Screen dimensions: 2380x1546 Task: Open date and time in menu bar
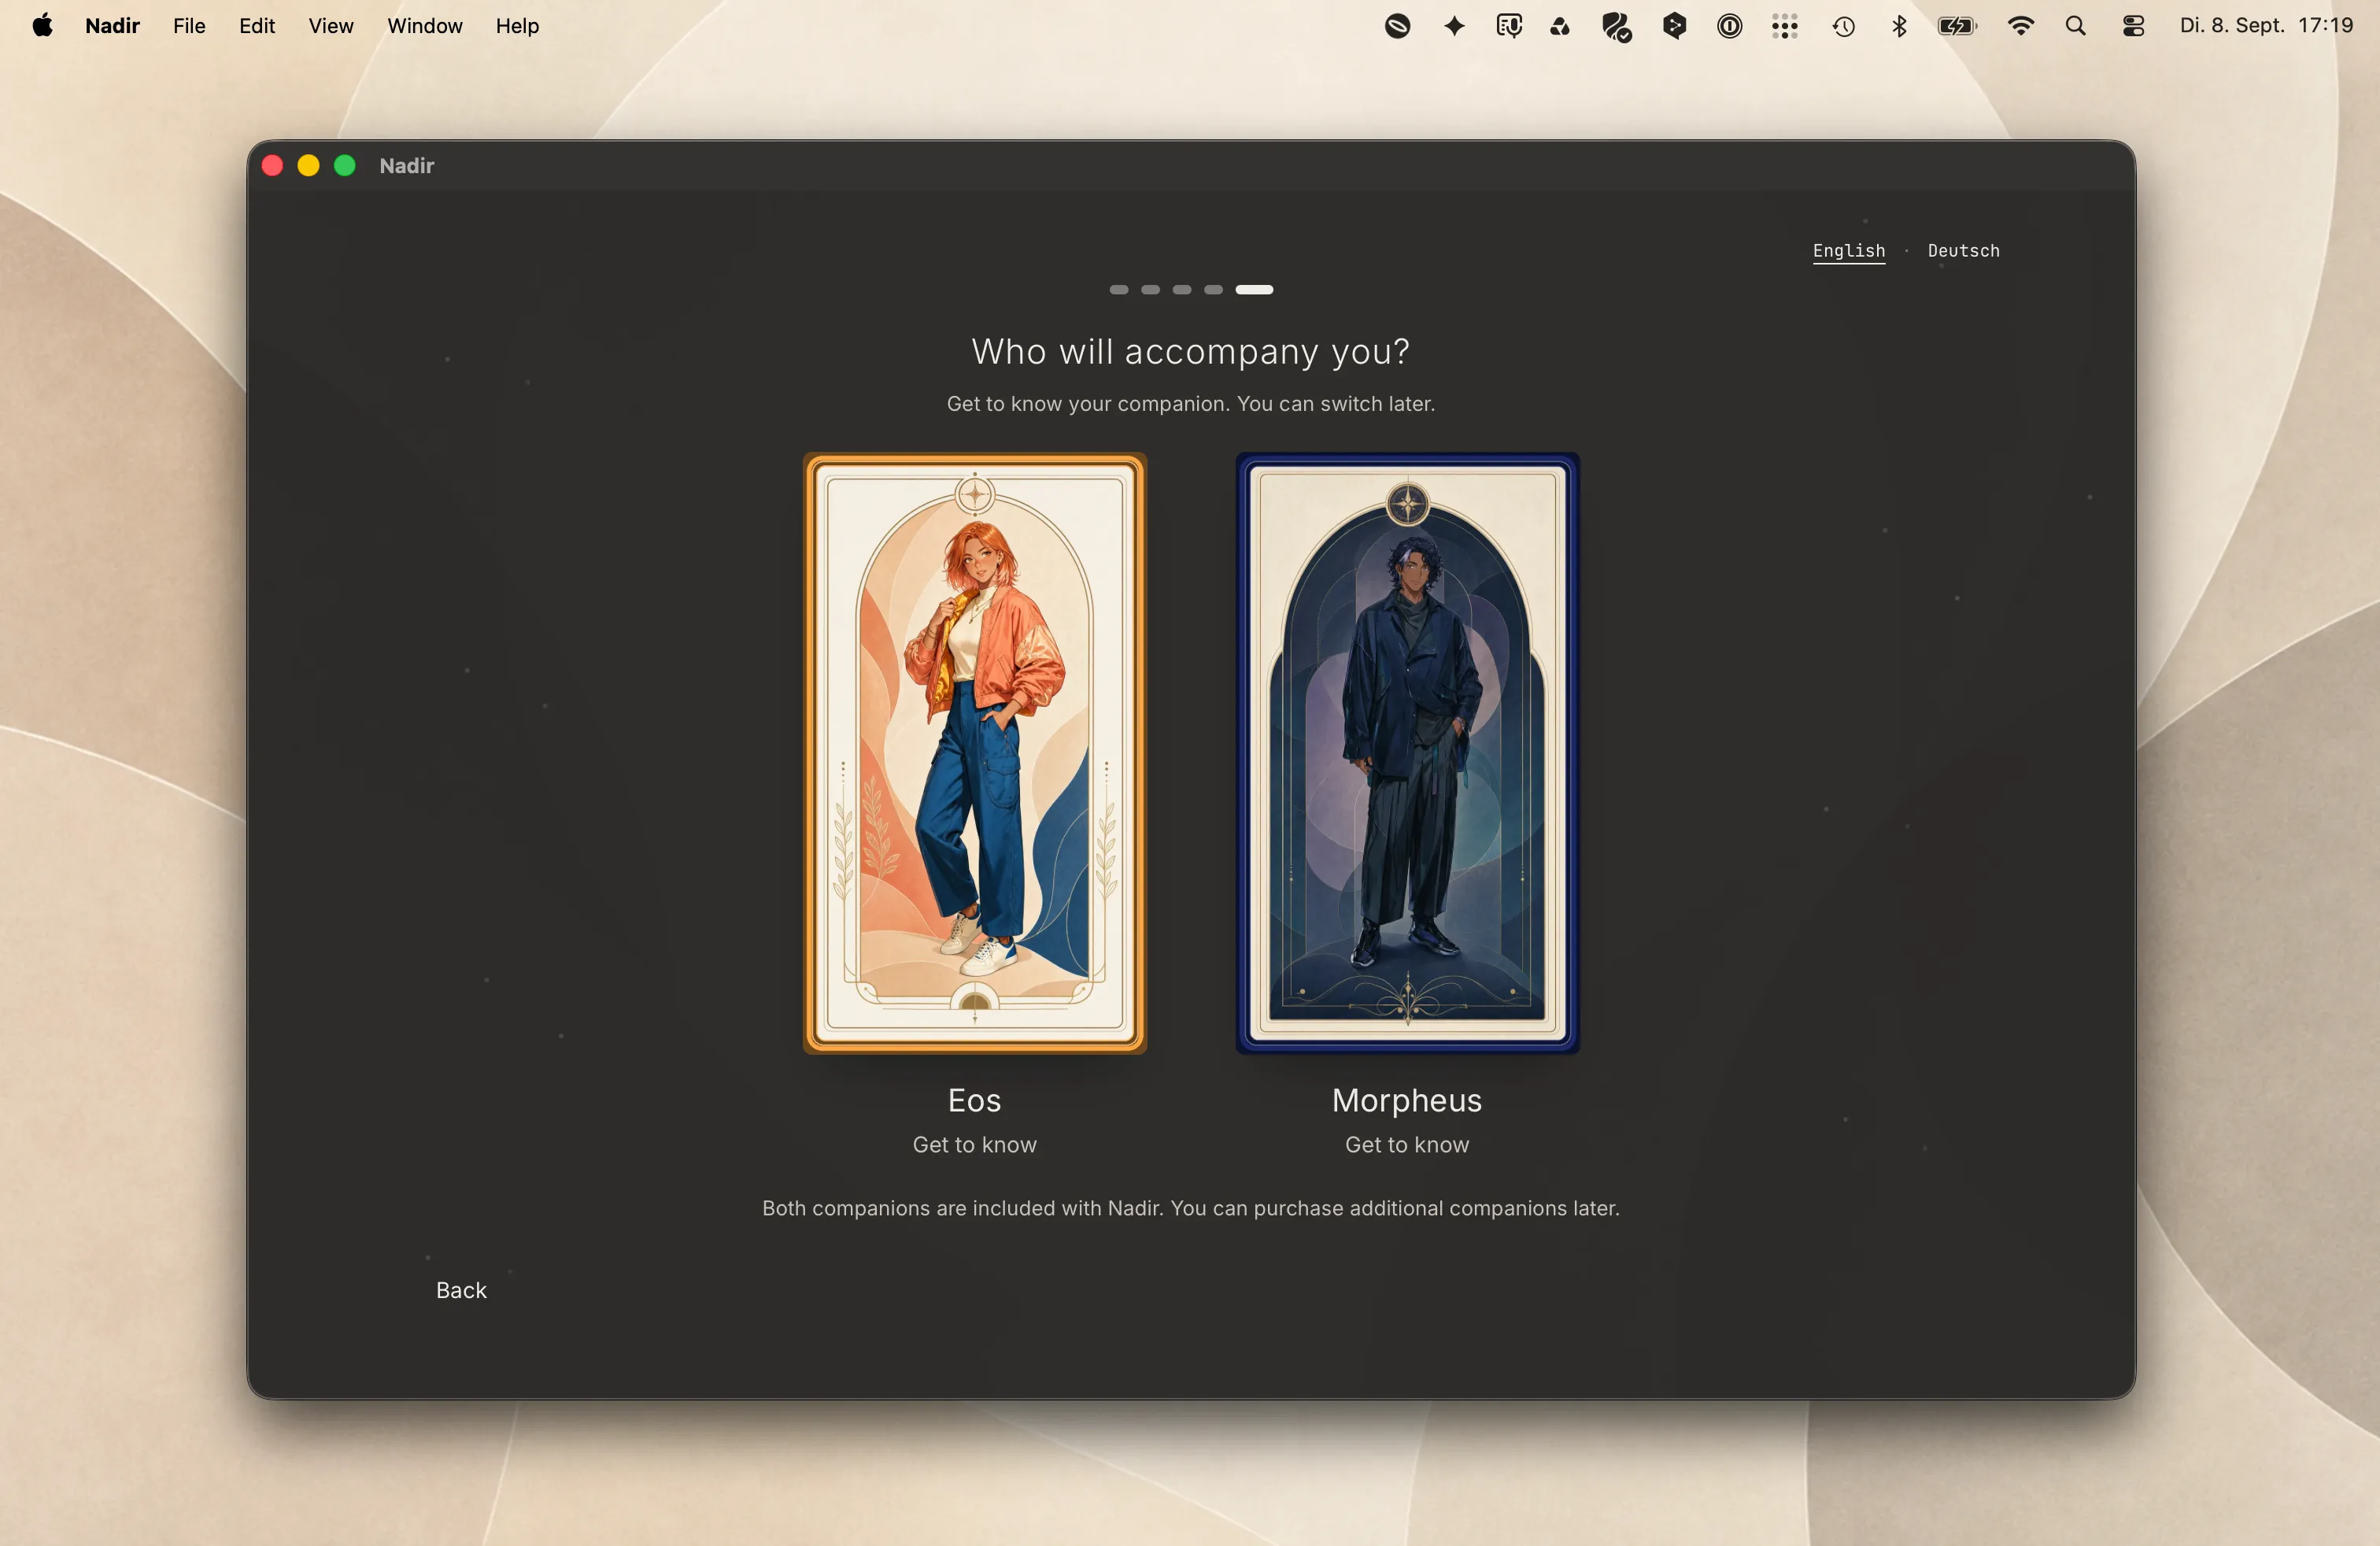2266,26
